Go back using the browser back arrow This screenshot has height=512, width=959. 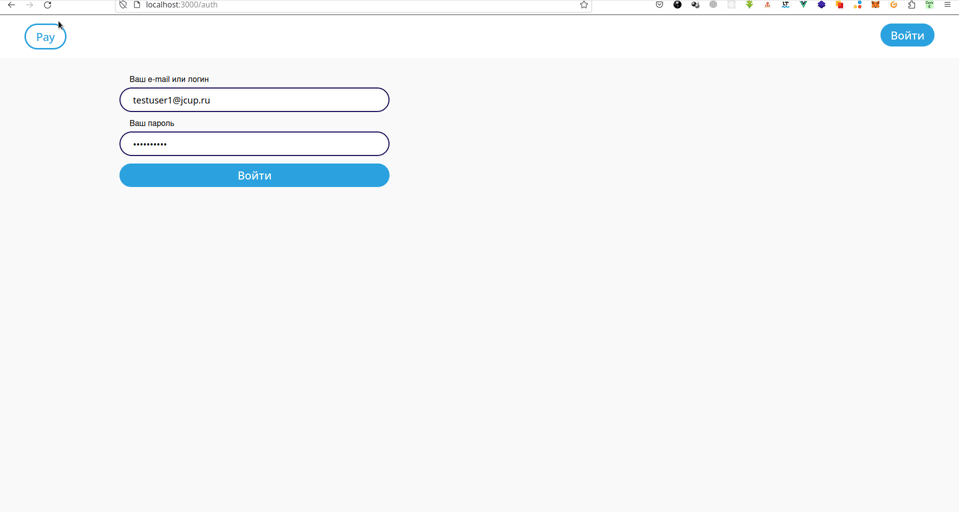click(x=11, y=5)
